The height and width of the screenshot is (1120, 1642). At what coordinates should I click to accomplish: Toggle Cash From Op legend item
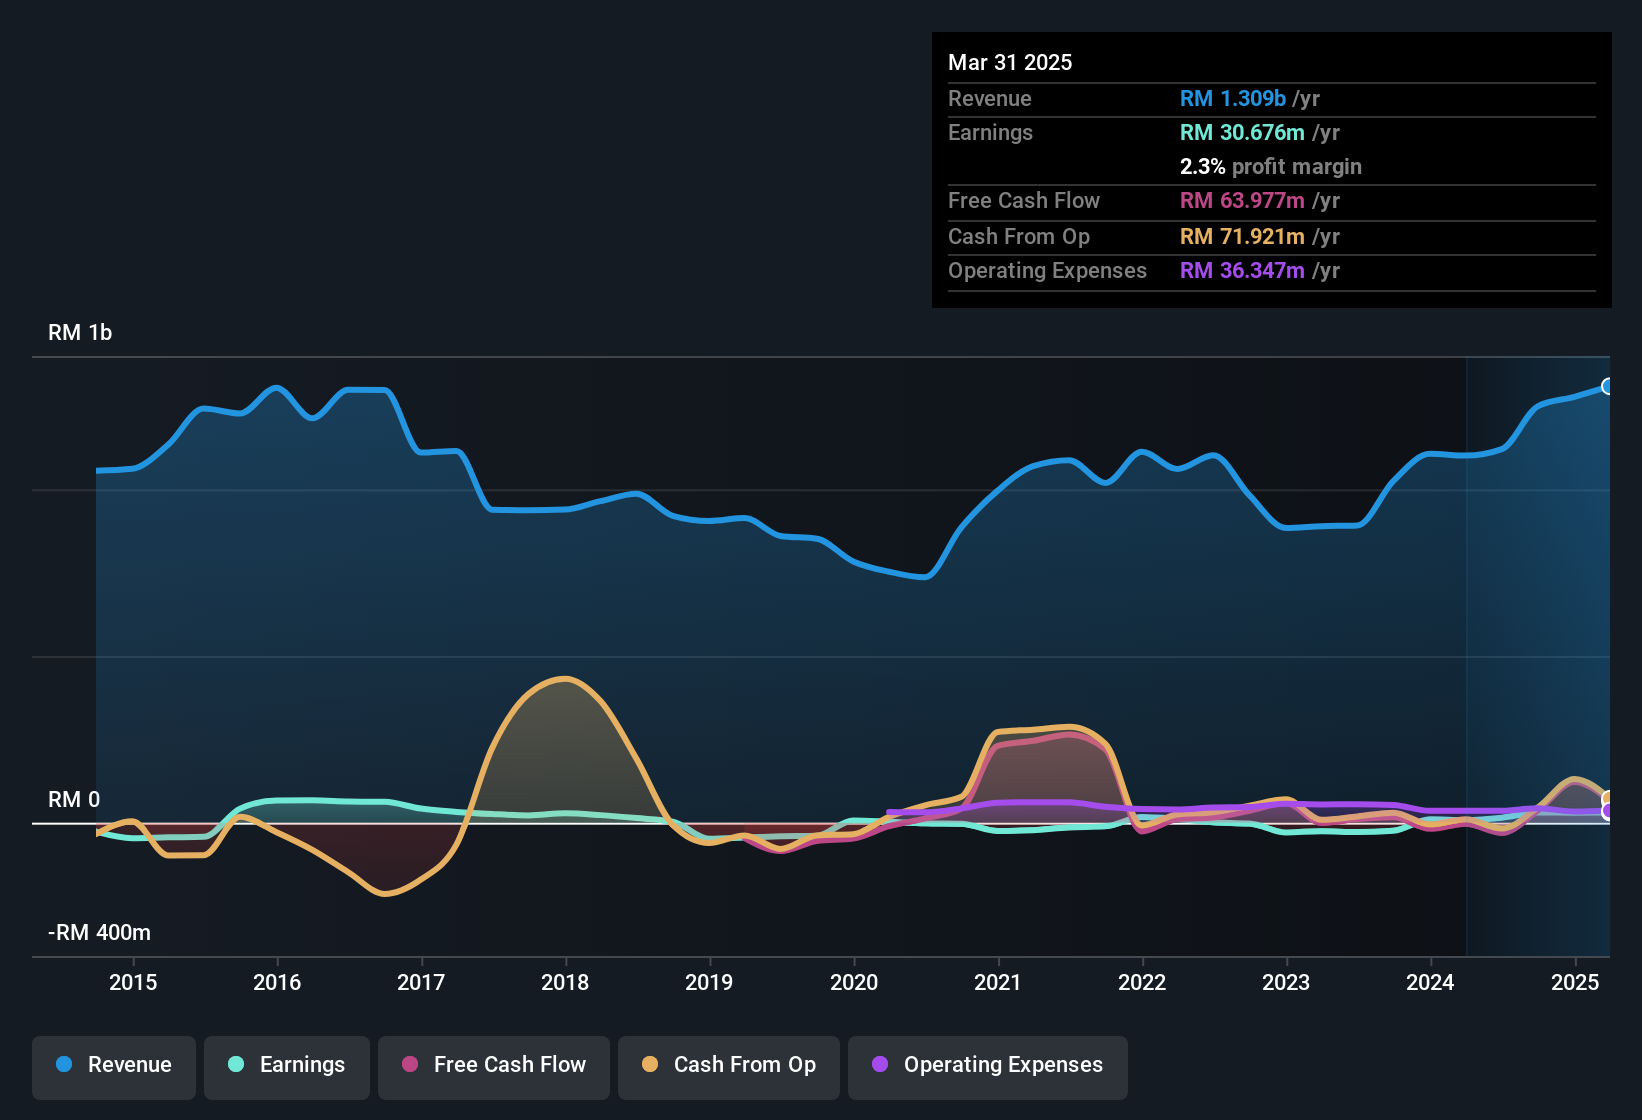point(729,1065)
